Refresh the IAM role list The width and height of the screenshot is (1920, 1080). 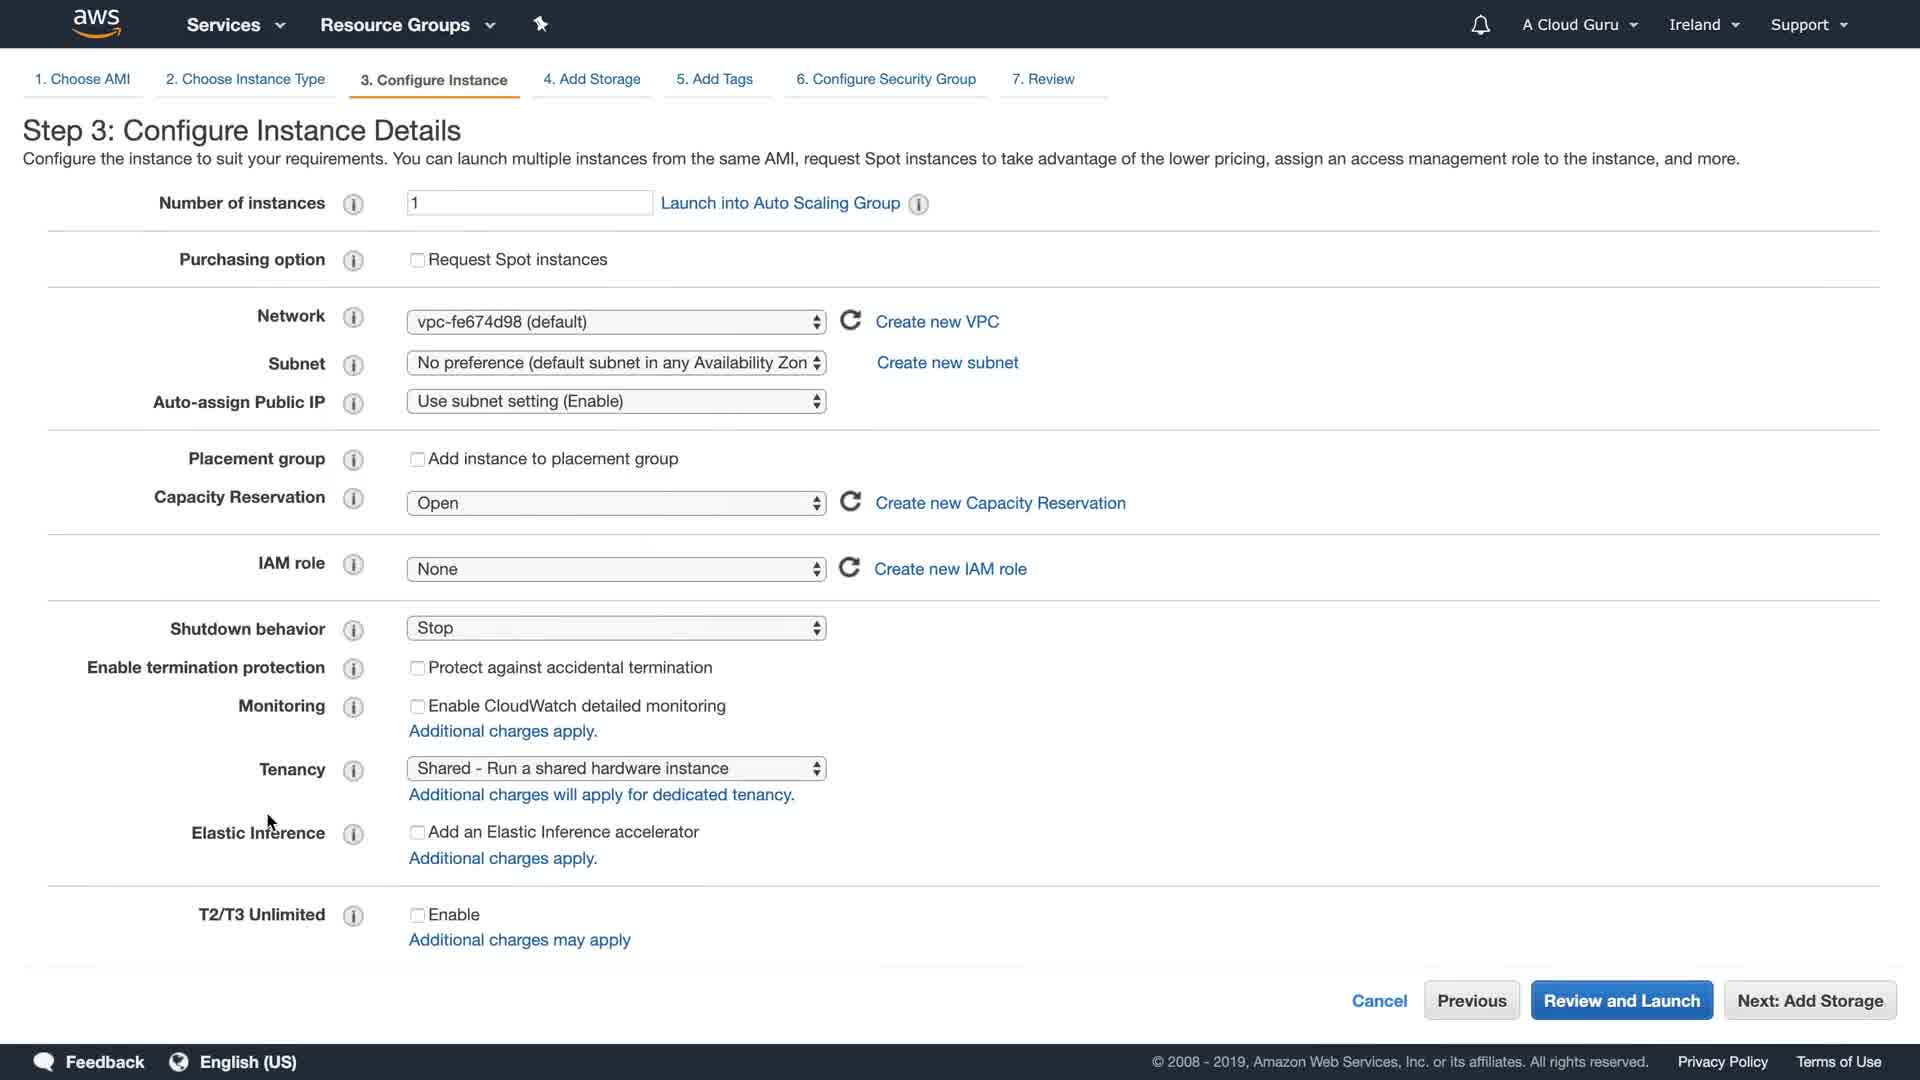click(x=849, y=568)
